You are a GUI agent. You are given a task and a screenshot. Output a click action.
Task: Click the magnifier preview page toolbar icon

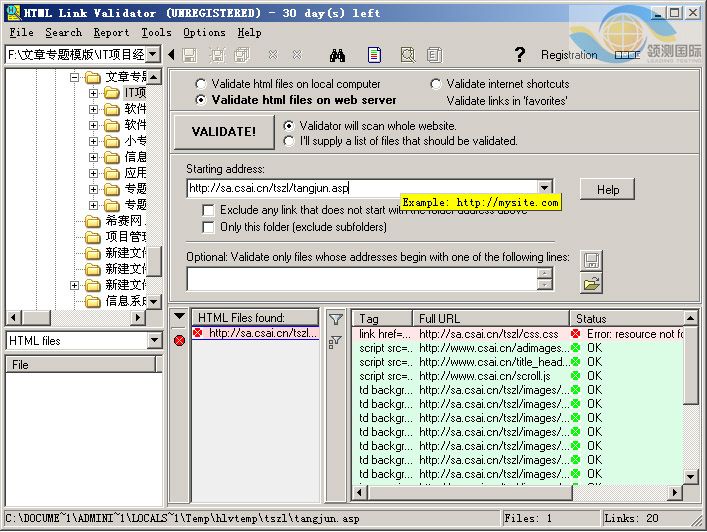[408, 55]
